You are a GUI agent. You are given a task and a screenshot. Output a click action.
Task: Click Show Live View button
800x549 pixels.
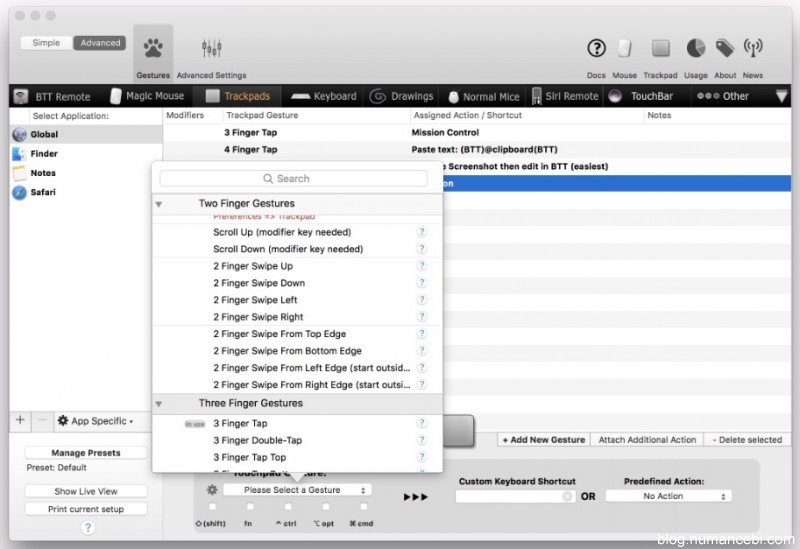tap(86, 491)
